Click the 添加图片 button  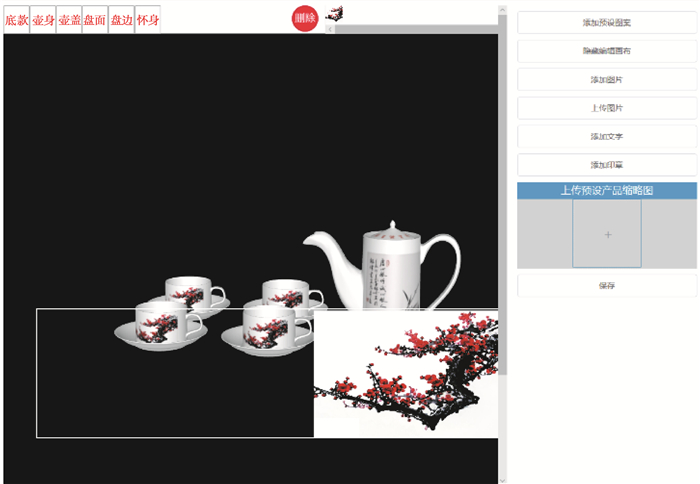[607, 79]
